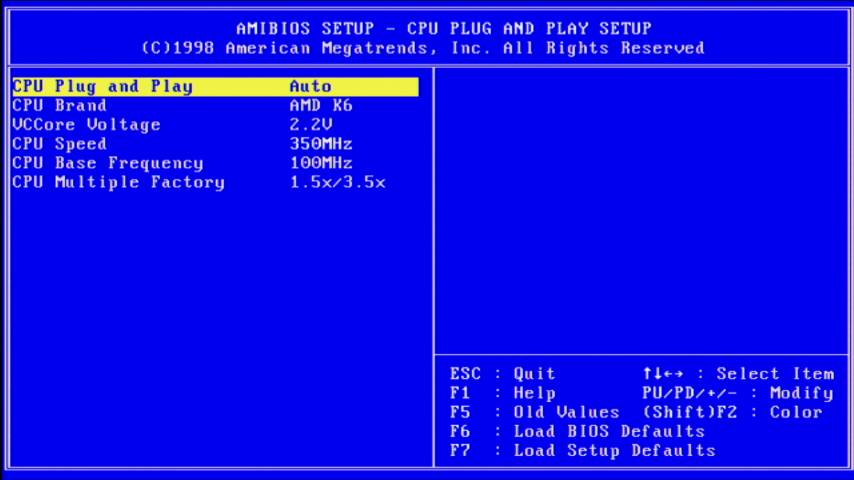The width and height of the screenshot is (854, 480).
Task: Click the F5 Old Values hint
Action: (534, 412)
